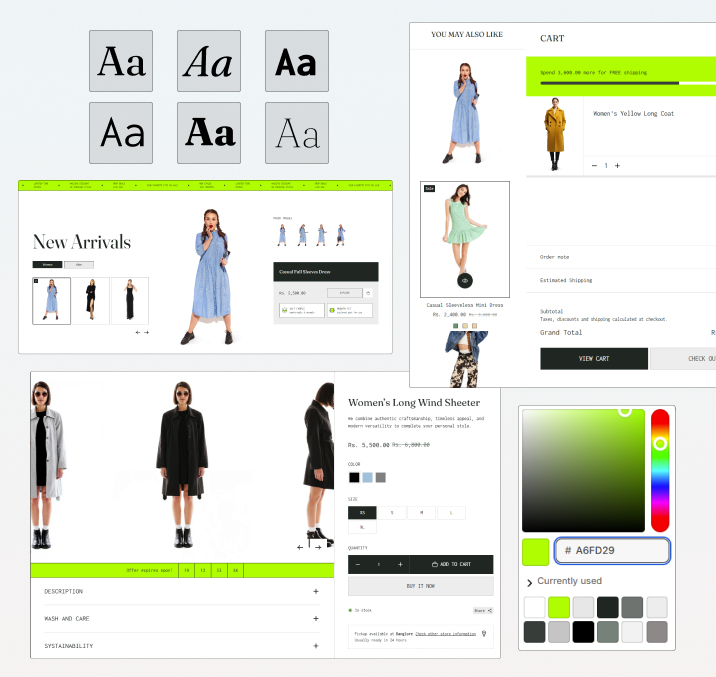Expand the Wash and Care section
Image resolution: width=716 pixels, height=677 pixels.
(x=316, y=619)
